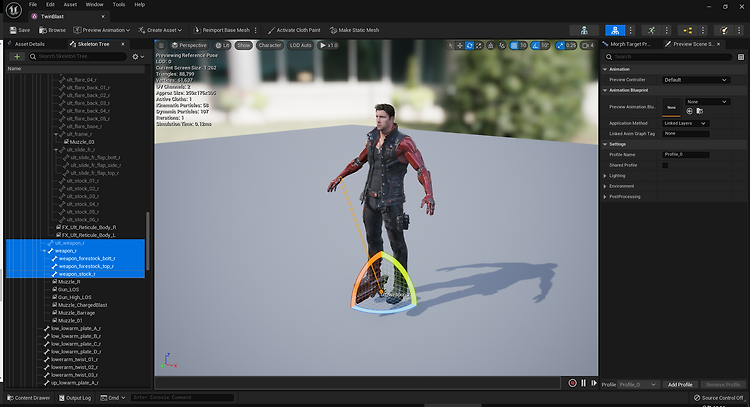Screen dimensions: 750x407
Task: Click the Add Profile button
Action: click(x=680, y=385)
